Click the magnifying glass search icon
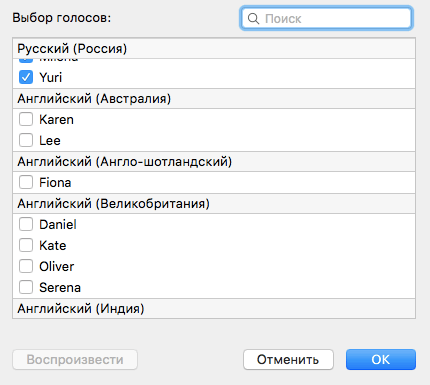The image size is (430, 385). tap(253, 19)
